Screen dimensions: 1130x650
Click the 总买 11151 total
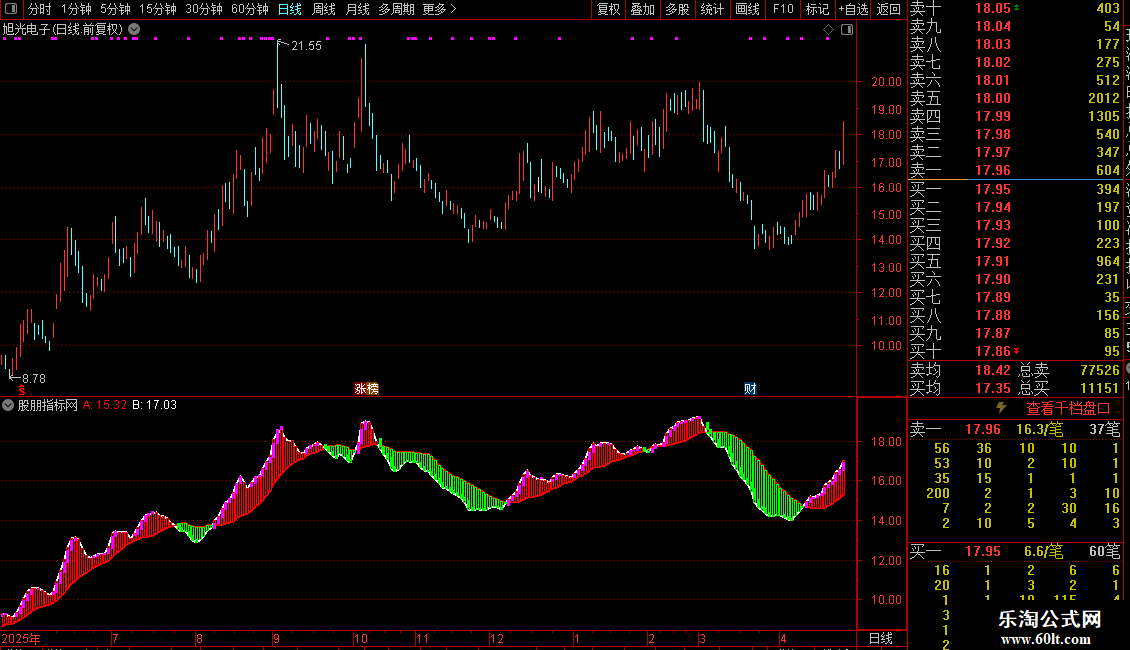[1100, 388]
